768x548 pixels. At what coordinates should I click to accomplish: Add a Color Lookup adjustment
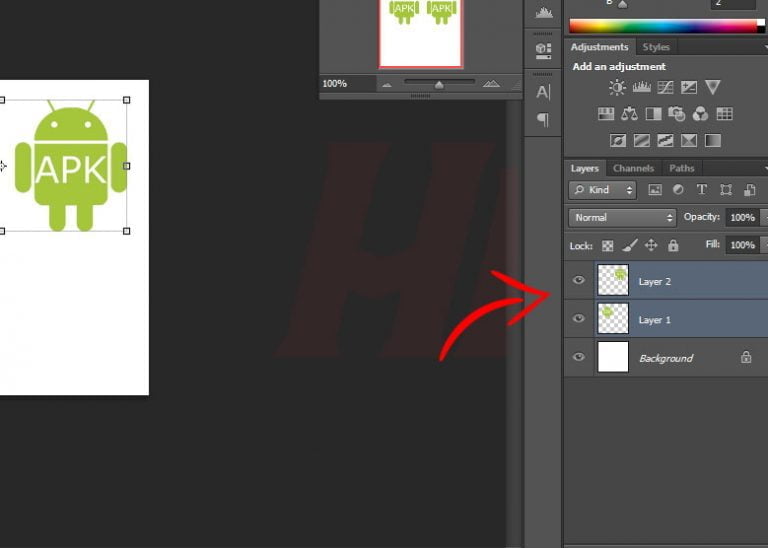[x=724, y=114]
